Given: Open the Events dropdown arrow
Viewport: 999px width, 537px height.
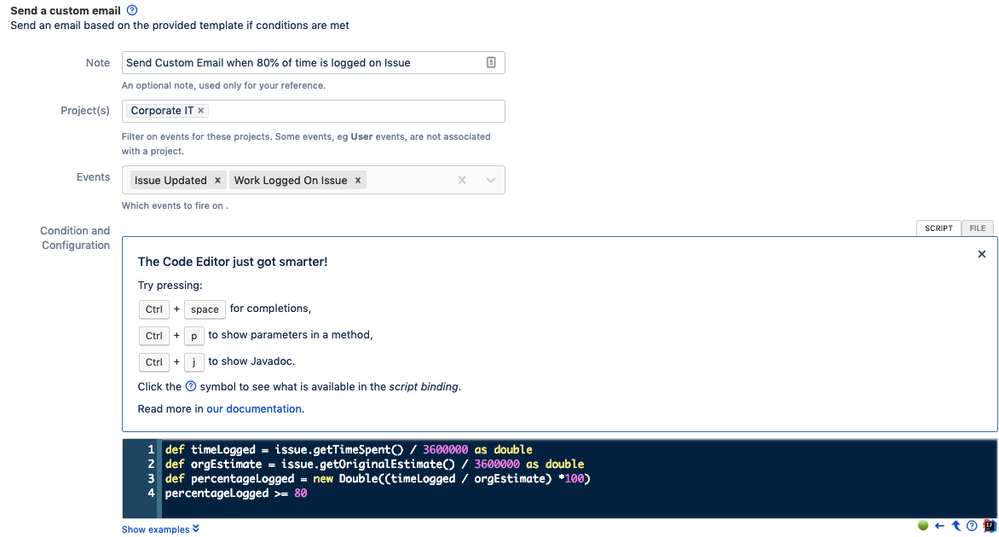Looking at the screenshot, I should click(x=491, y=180).
